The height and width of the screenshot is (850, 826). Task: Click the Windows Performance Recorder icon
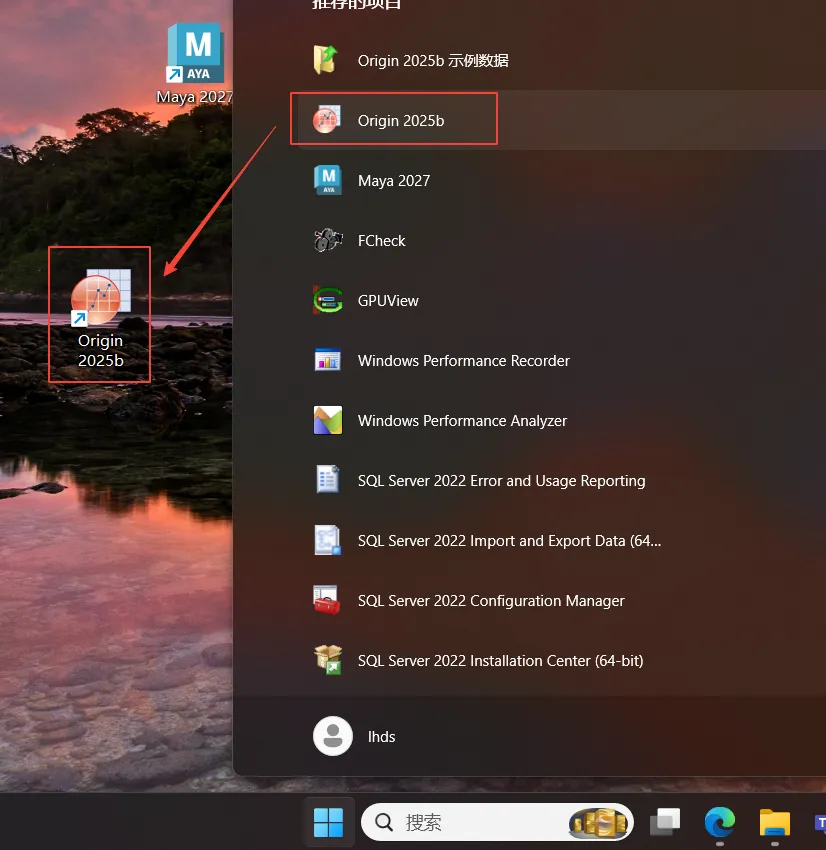click(x=328, y=360)
